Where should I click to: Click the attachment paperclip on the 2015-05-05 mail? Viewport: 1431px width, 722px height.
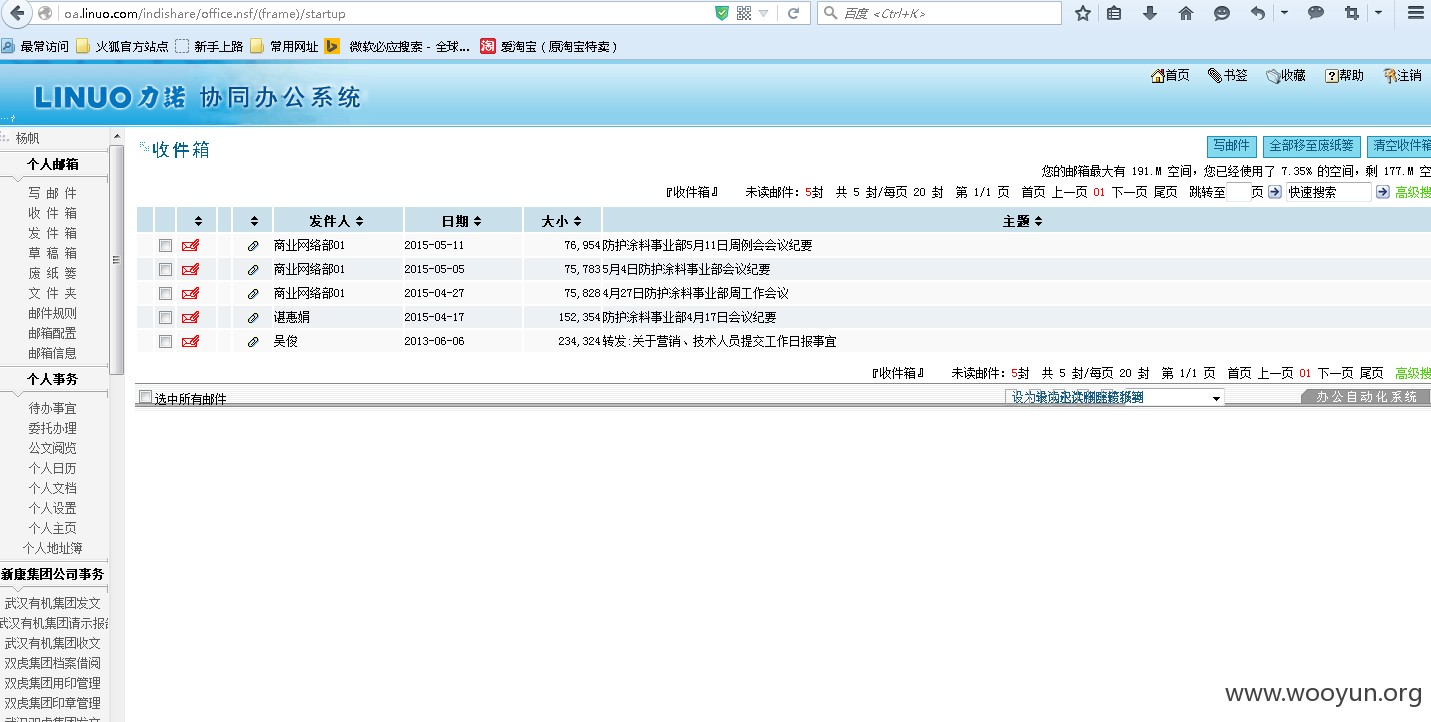[x=253, y=269]
